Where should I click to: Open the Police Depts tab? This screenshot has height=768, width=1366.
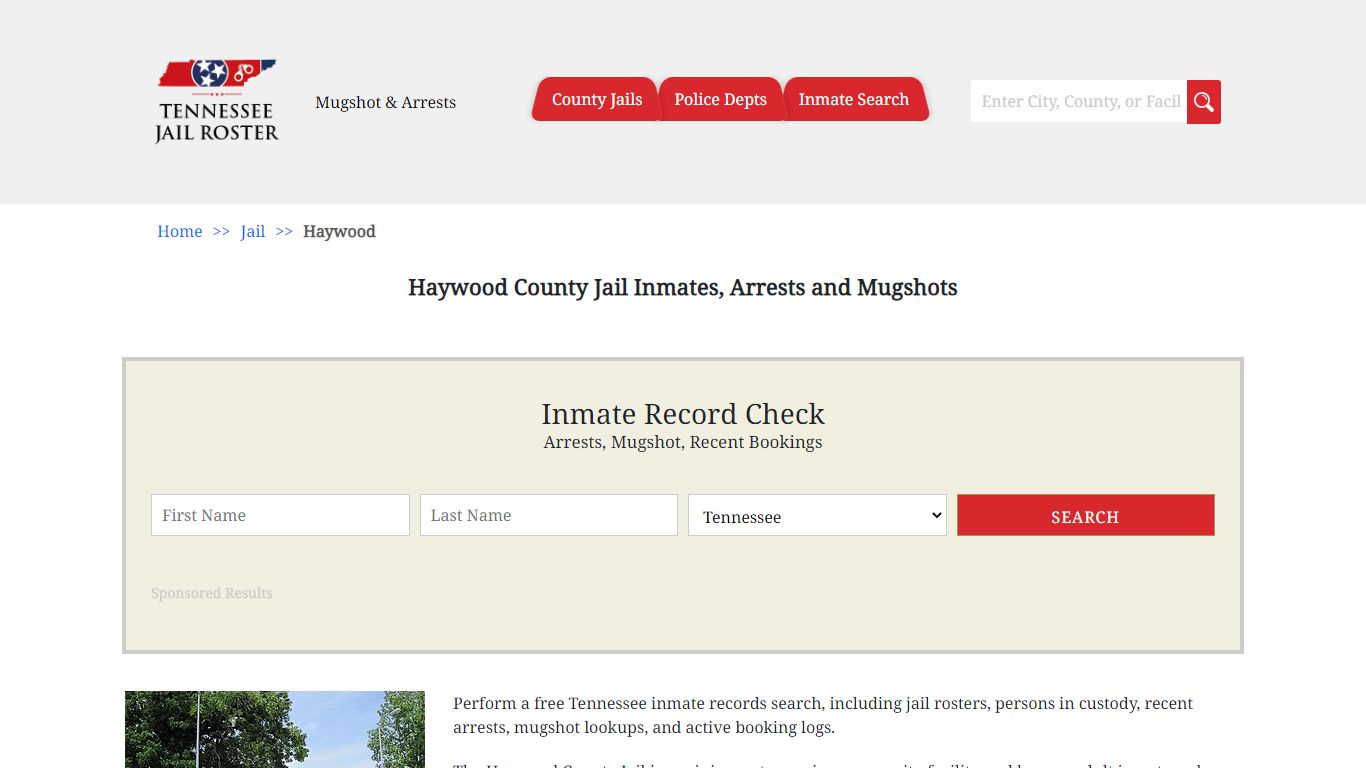(x=720, y=99)
